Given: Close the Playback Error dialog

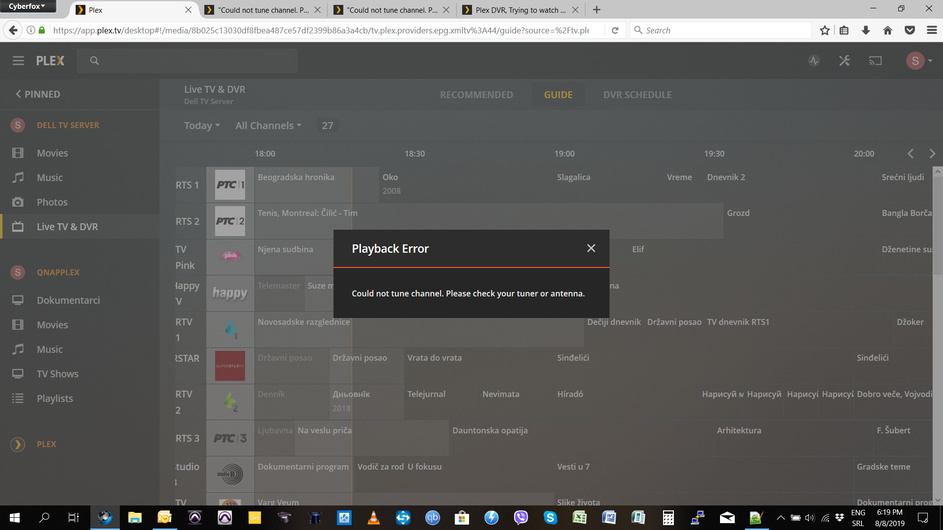Looking at the screenshot, I should 591,248.
